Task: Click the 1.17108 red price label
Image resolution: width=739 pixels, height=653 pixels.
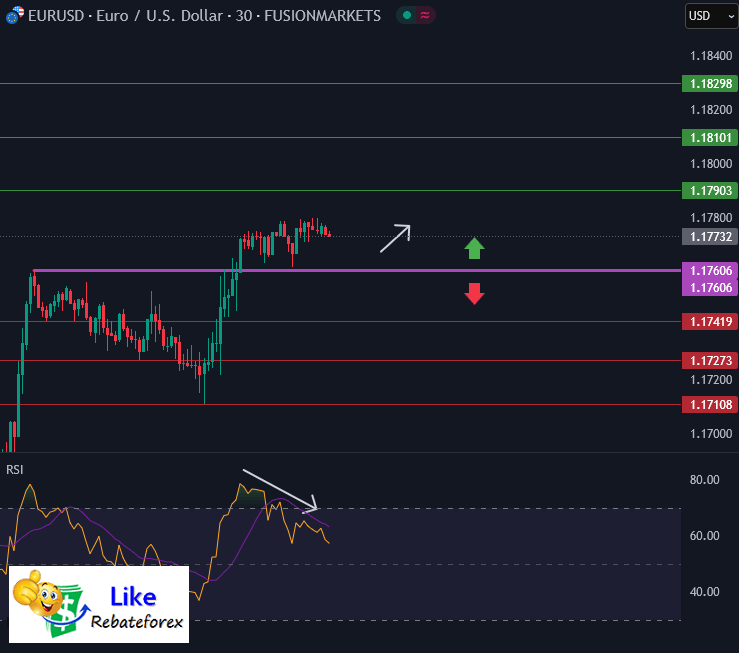Action: pyautogui.click(x=710, y=405)
